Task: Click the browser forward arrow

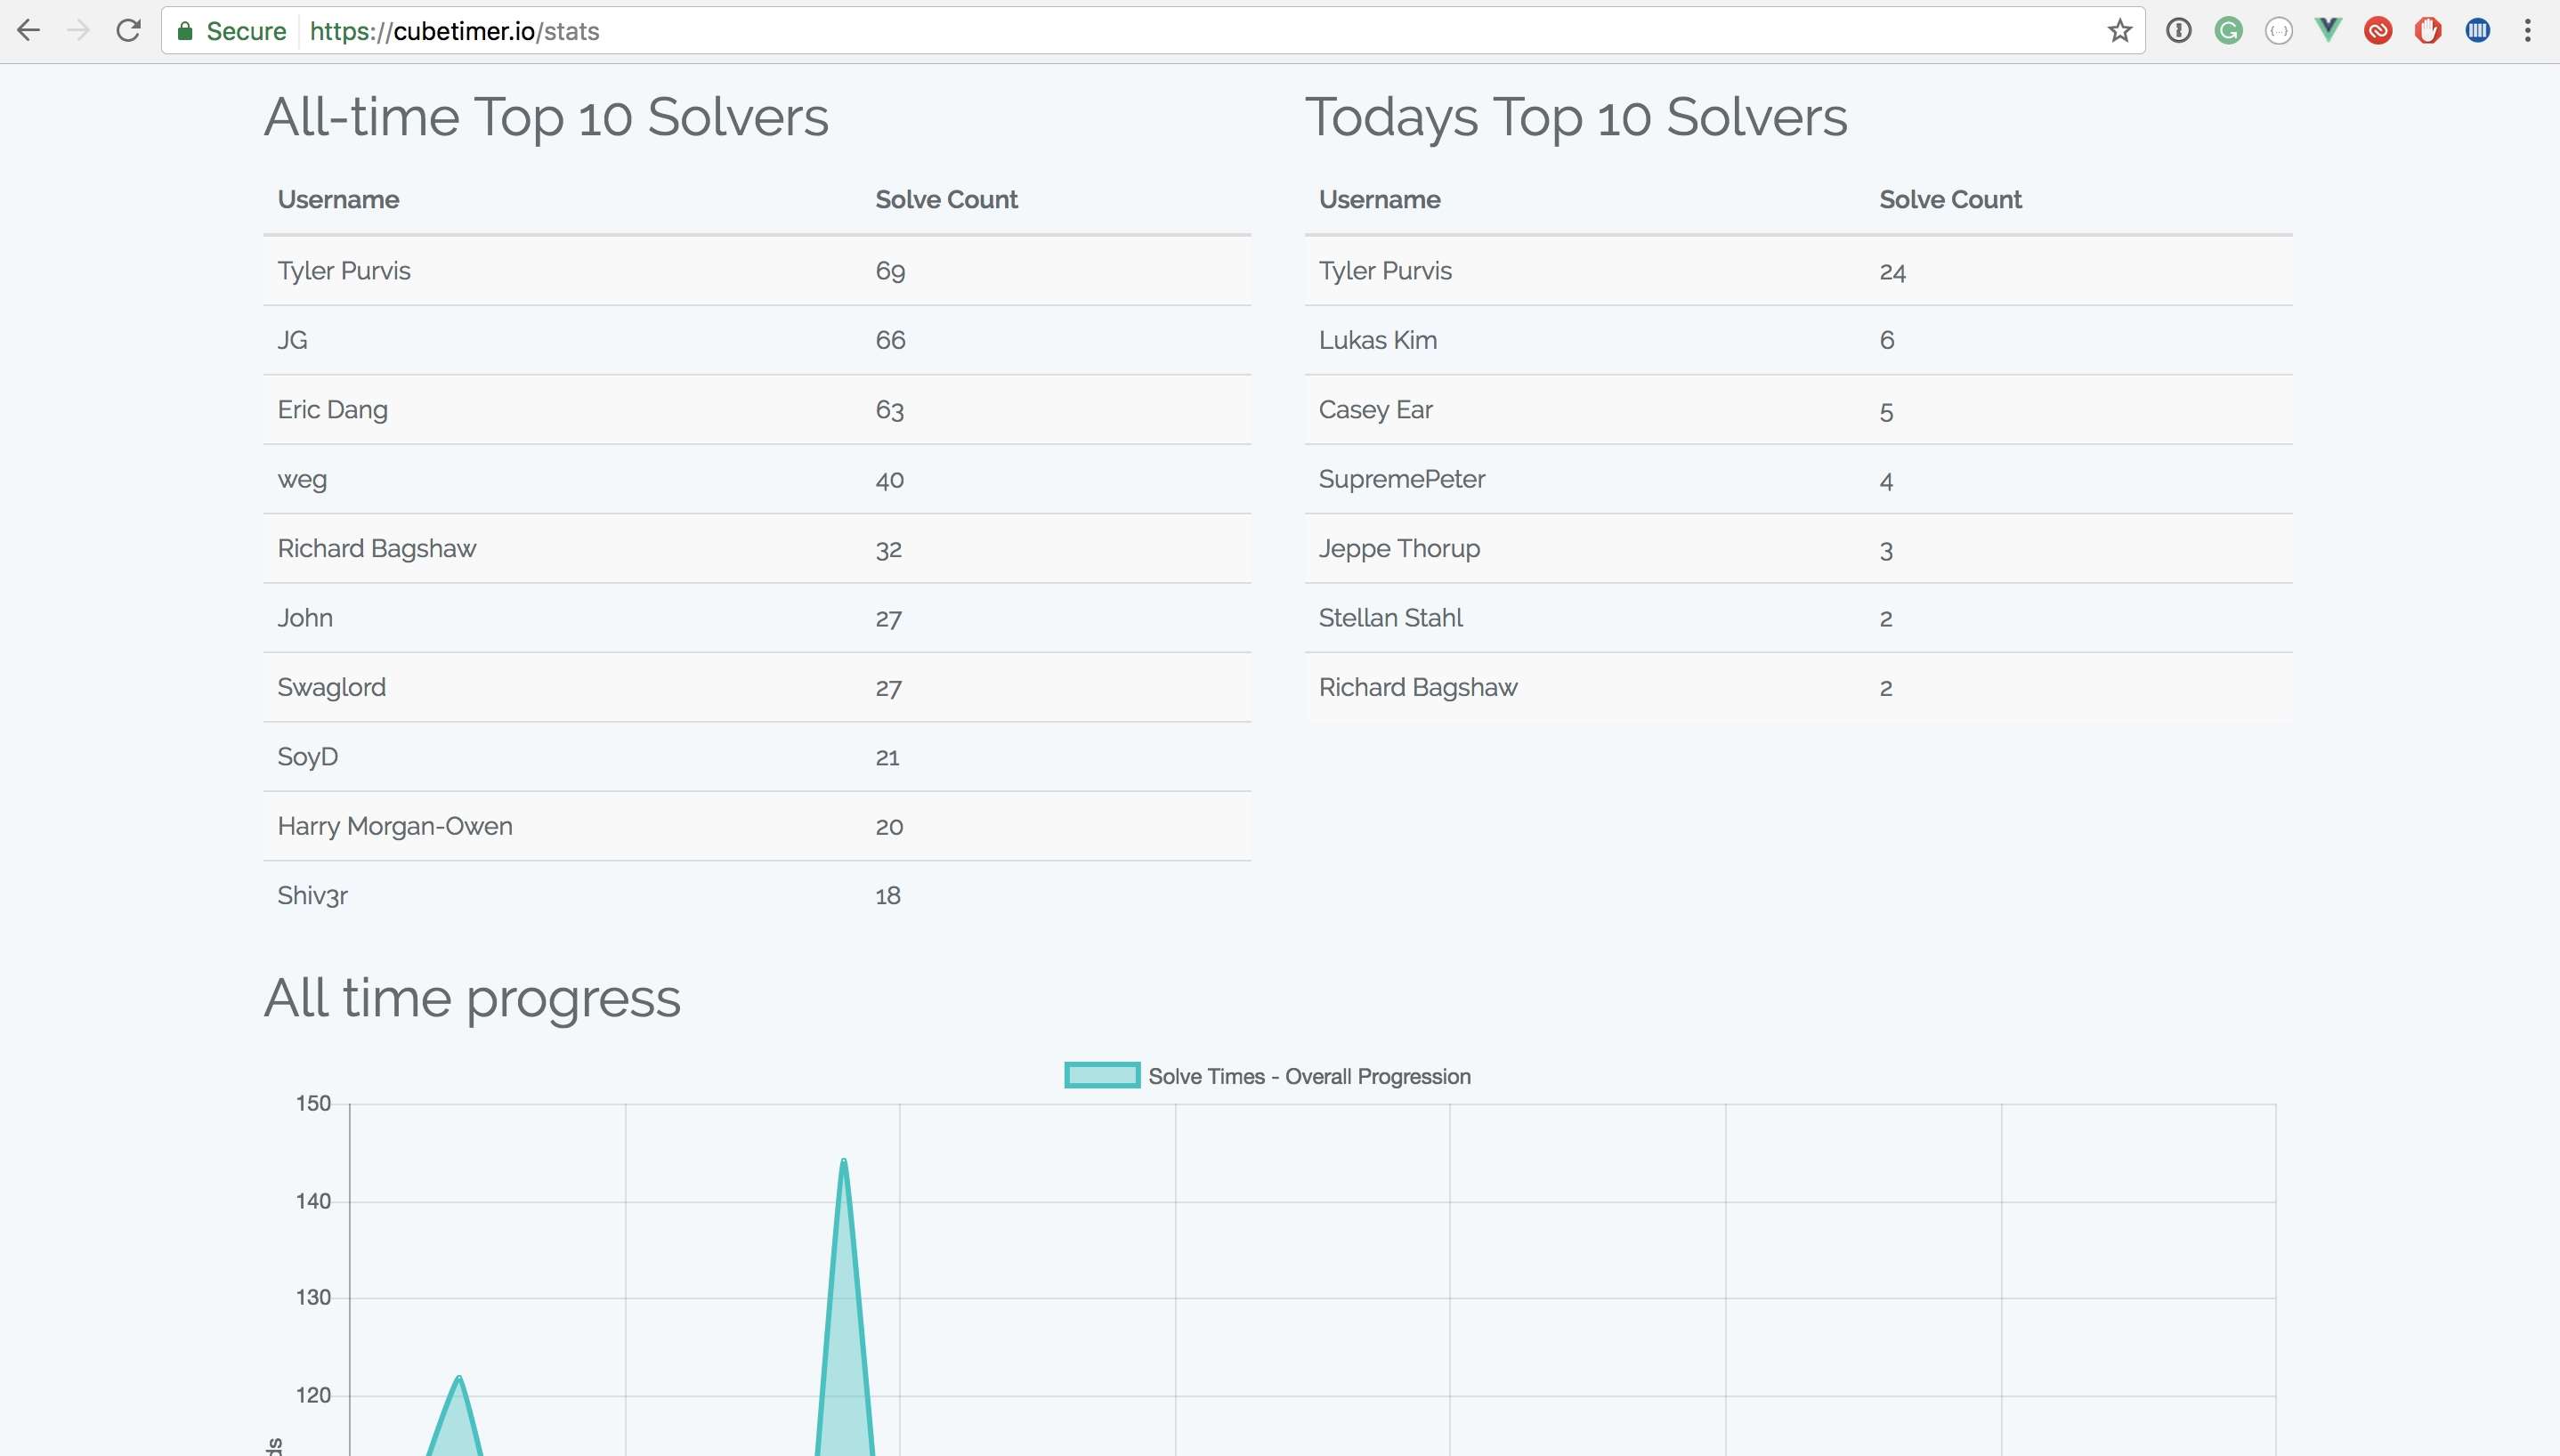Action: 78,31
